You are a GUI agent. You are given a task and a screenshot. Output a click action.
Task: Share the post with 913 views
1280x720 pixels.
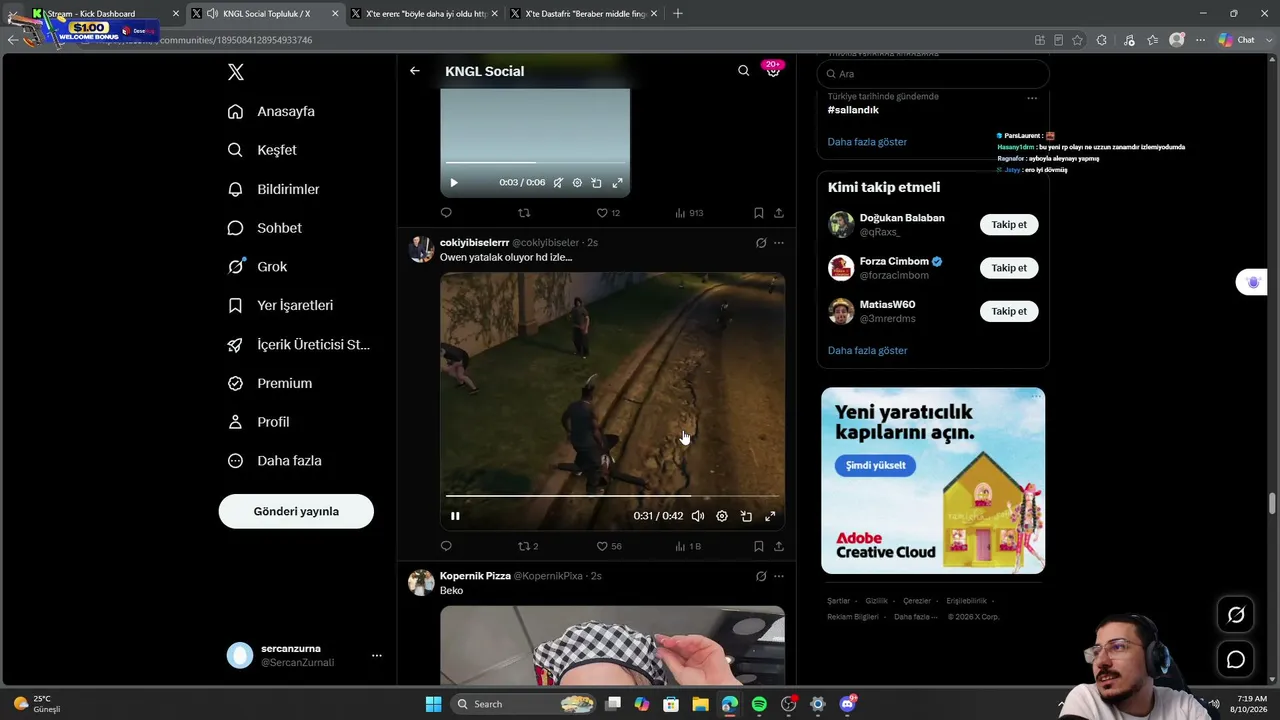point(779,213)
